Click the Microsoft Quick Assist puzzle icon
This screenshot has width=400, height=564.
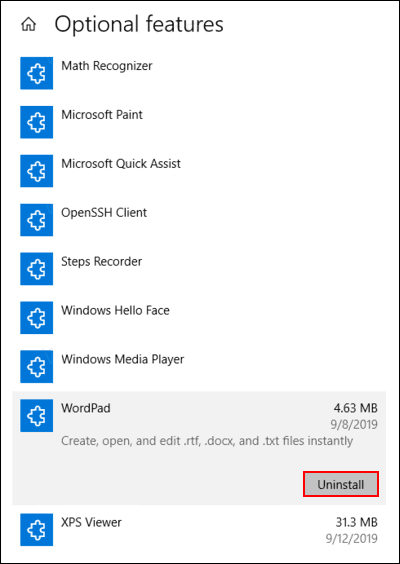pos(37,171)
